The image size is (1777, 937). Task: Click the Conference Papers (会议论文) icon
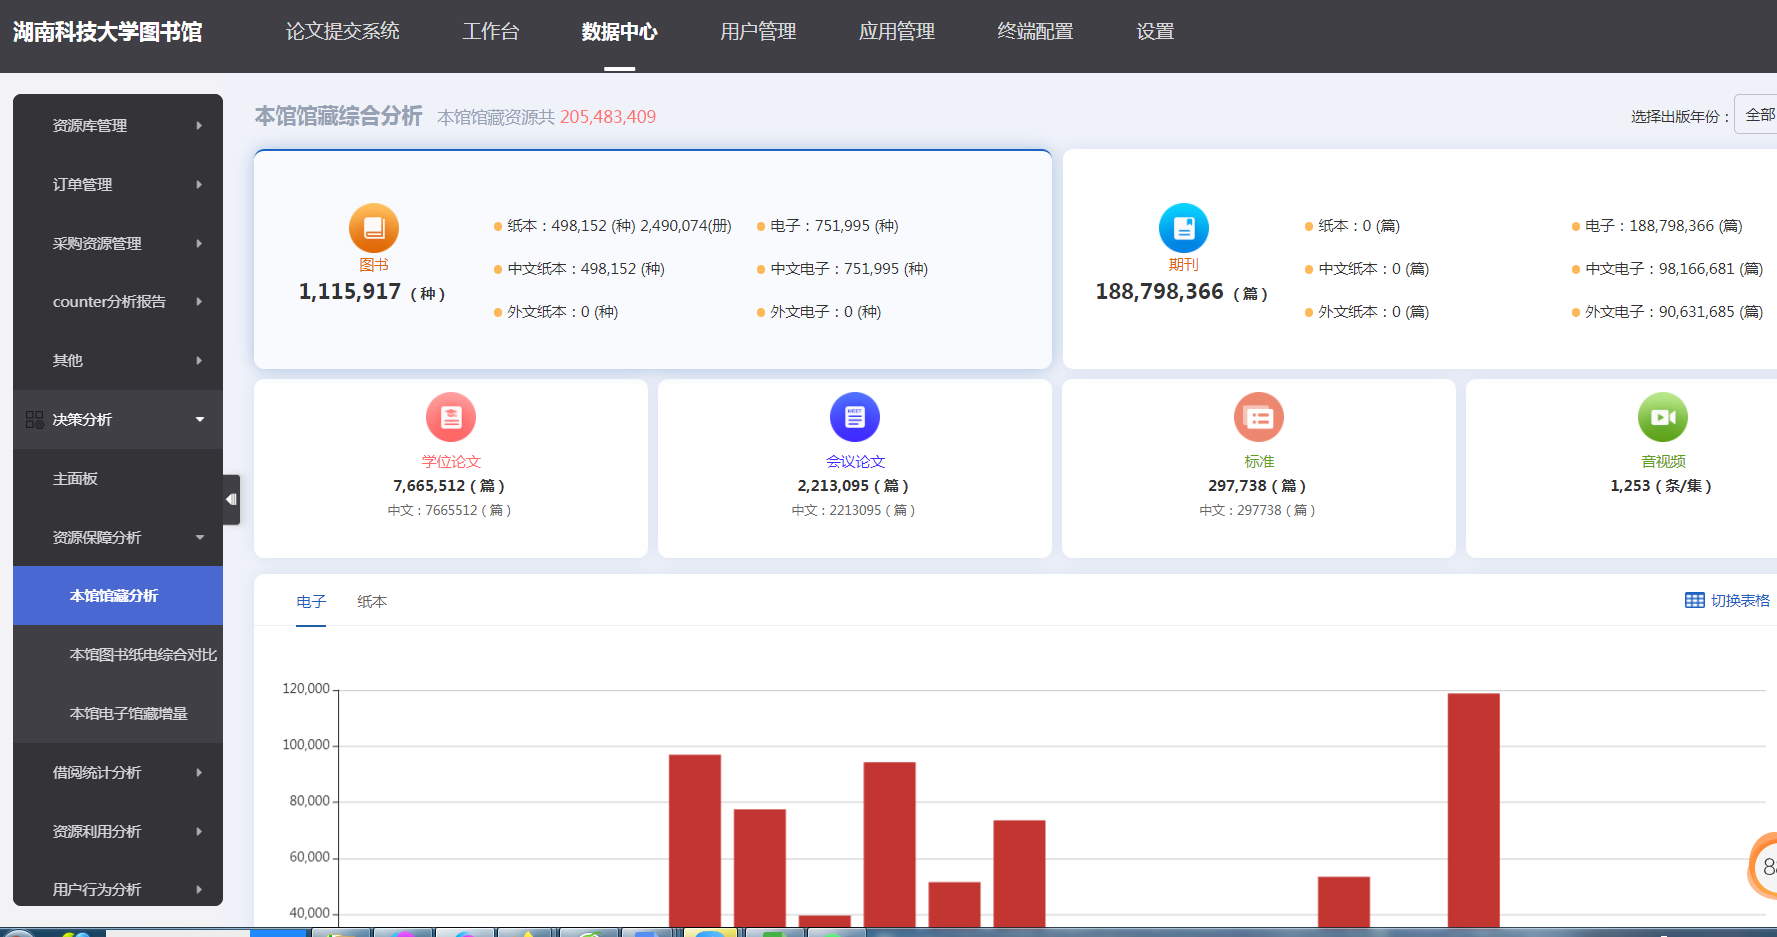855,417
